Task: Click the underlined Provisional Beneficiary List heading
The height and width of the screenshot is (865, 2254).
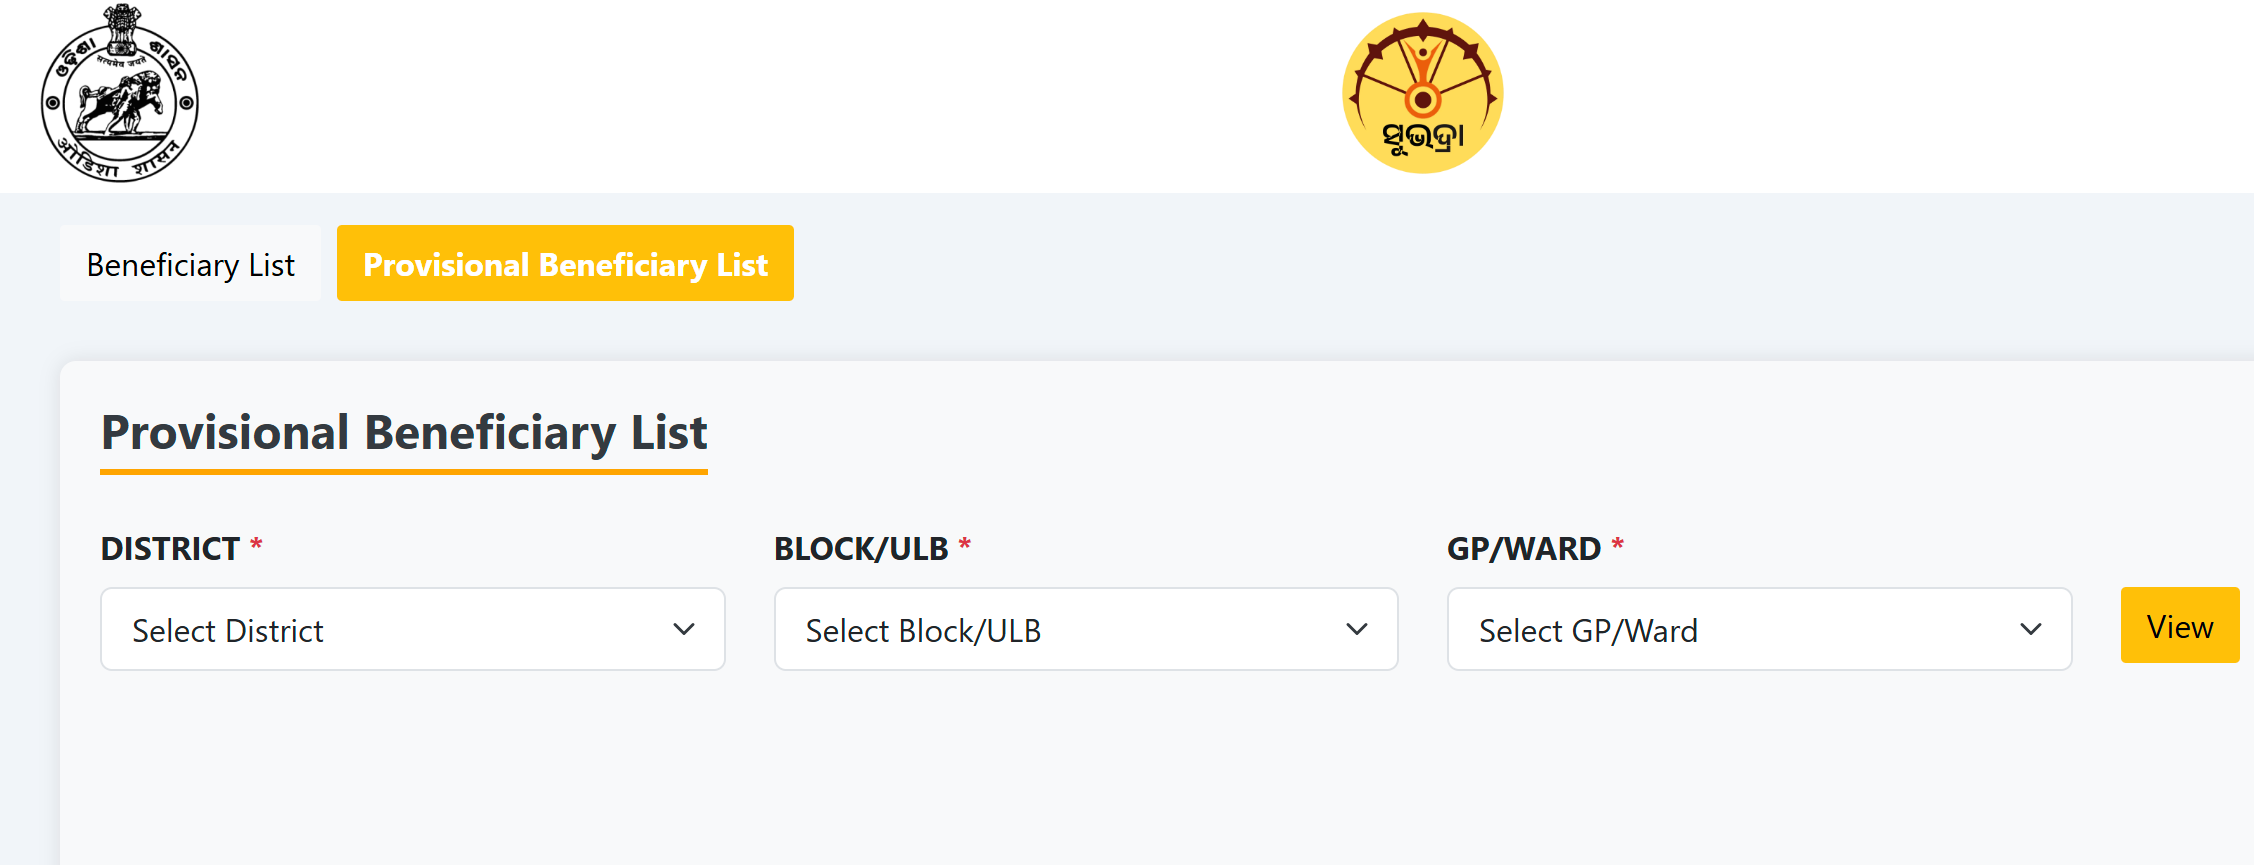Action: point(404,433)
